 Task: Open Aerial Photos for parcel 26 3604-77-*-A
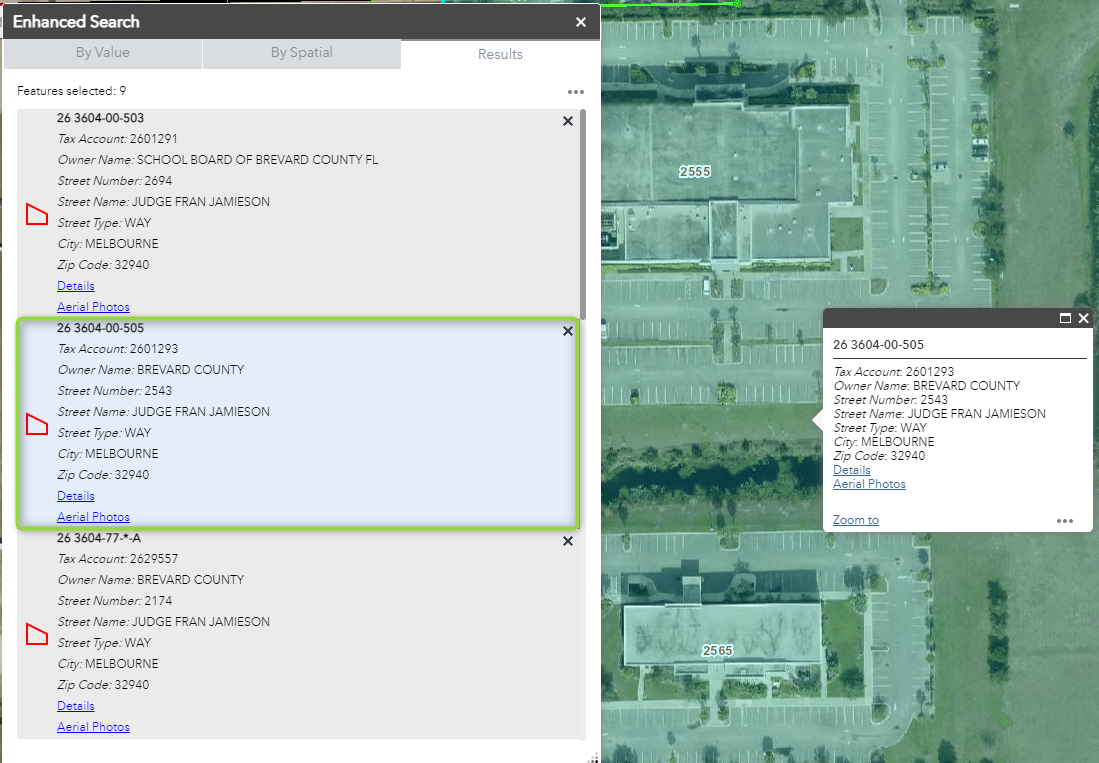point(93,726)
